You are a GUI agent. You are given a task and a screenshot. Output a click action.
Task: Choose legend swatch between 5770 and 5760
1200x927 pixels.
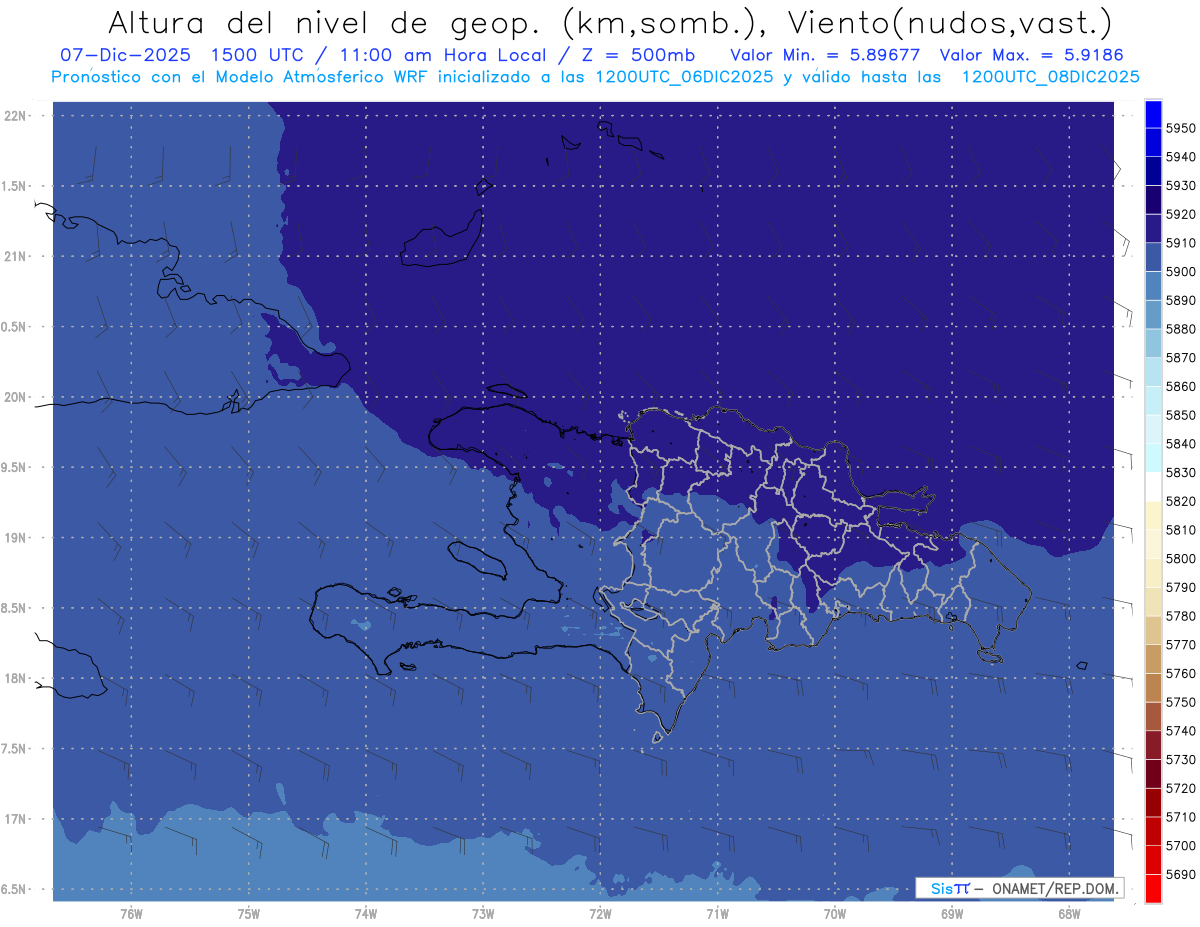[x=1153, y=659]
